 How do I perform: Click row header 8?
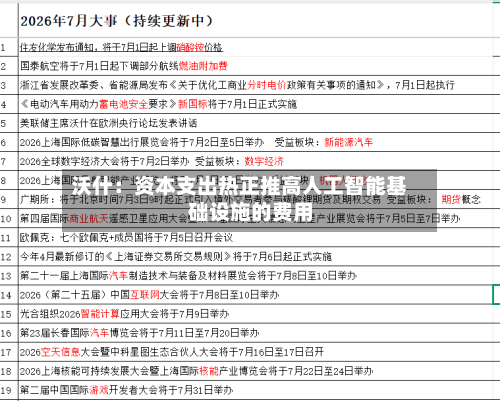9,180
